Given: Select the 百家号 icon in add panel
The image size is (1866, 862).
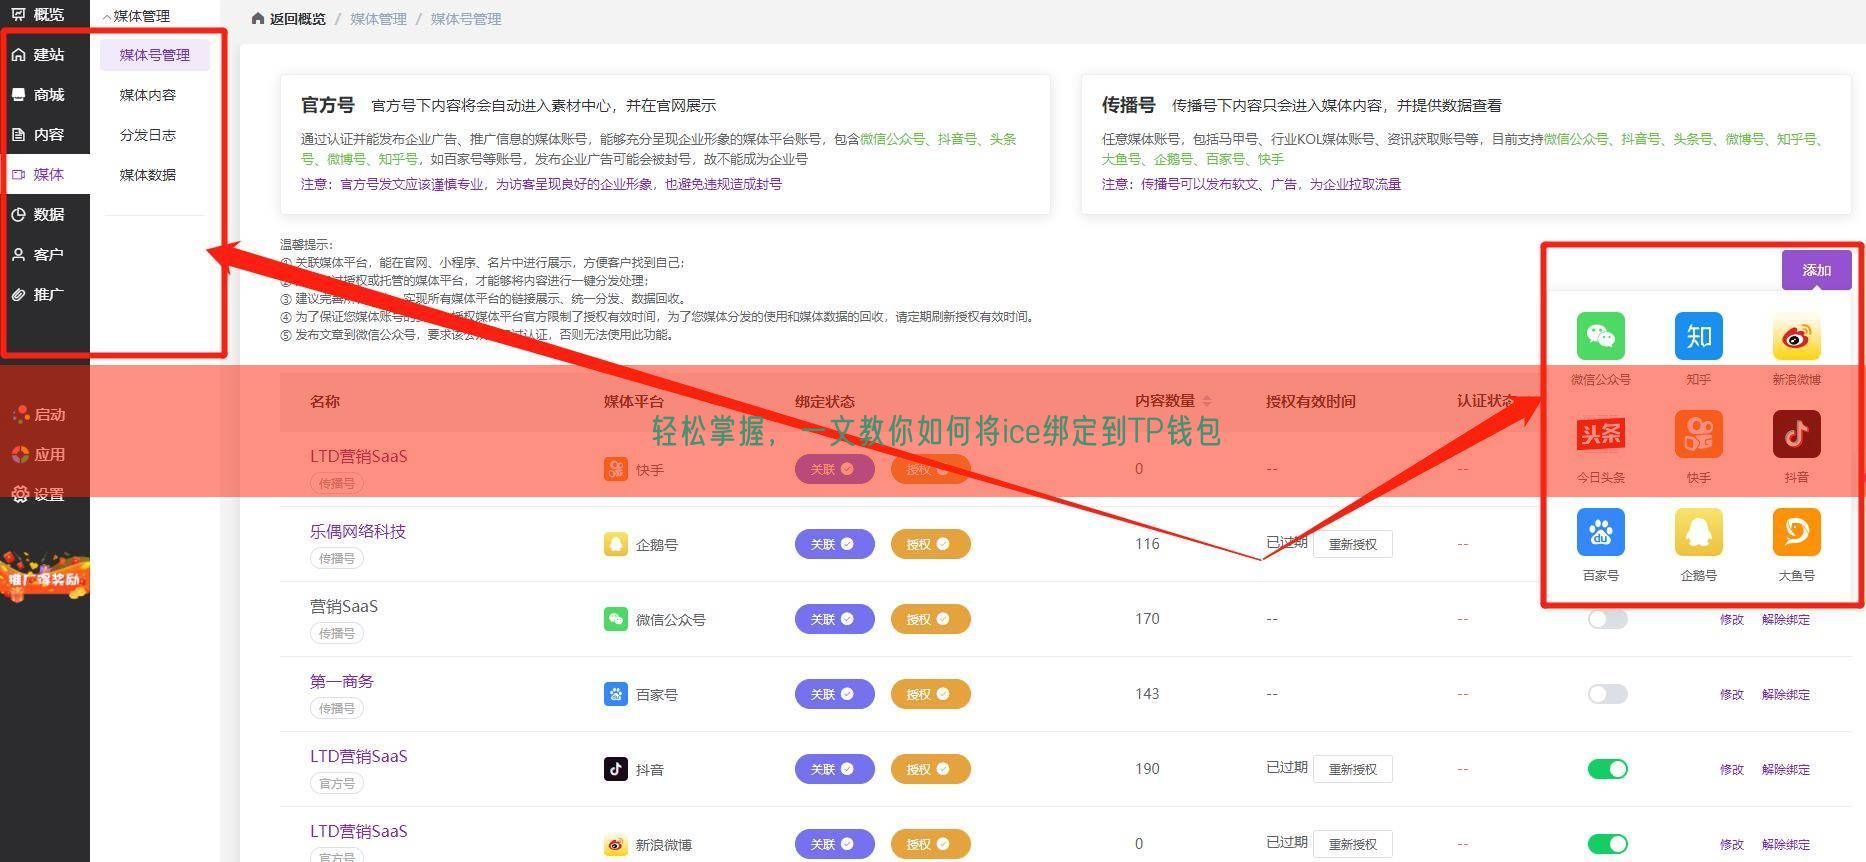Looking at the screenshot, I should click(1600, 532).
